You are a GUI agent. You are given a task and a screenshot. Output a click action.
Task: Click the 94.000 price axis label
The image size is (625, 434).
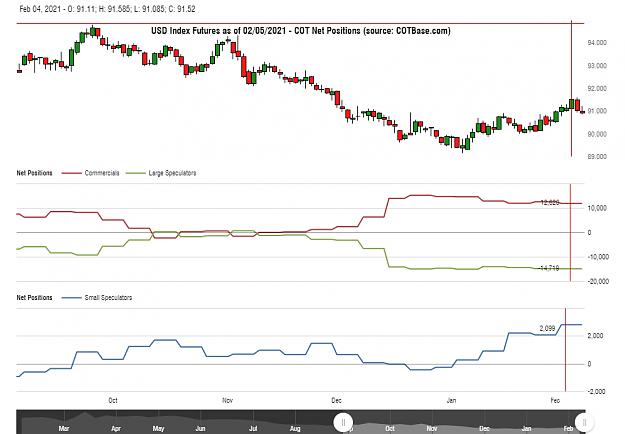597,43
